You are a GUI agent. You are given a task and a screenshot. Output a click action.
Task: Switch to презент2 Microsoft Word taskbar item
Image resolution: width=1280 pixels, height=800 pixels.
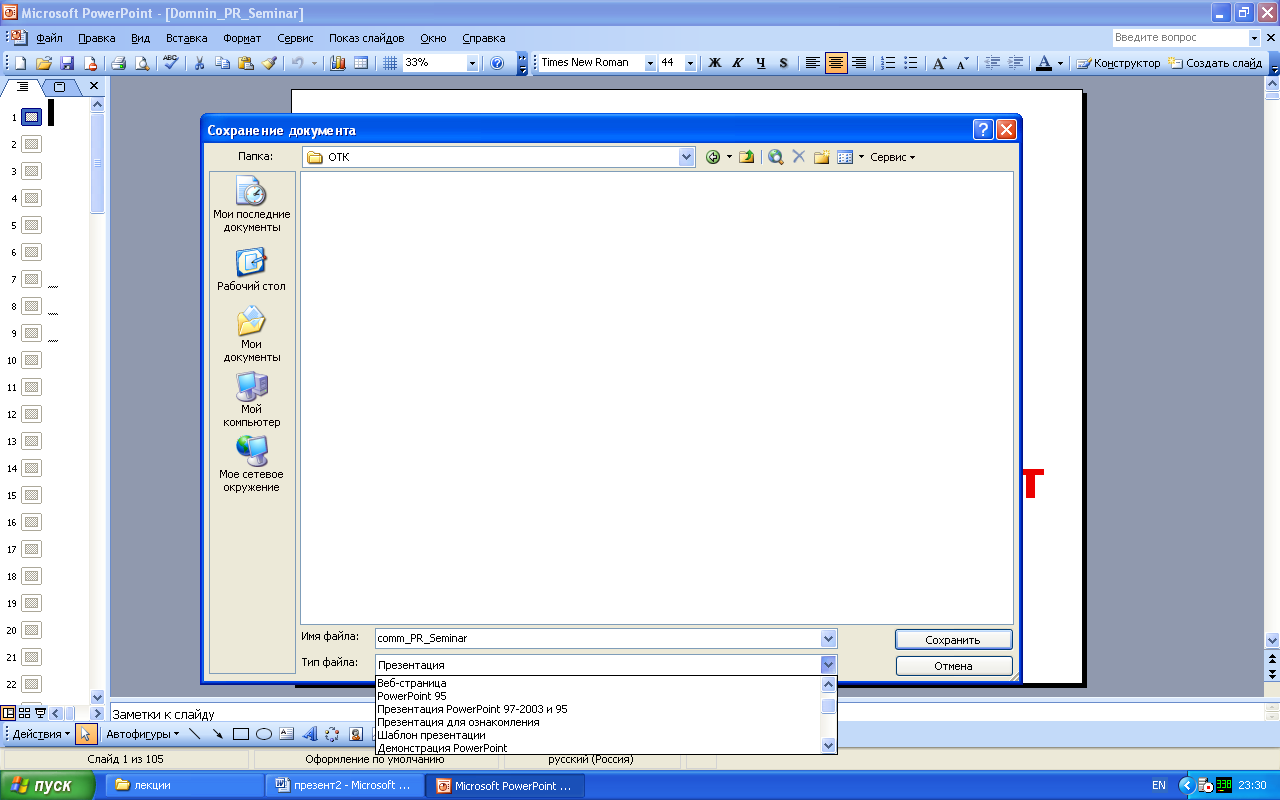[346, 785]
